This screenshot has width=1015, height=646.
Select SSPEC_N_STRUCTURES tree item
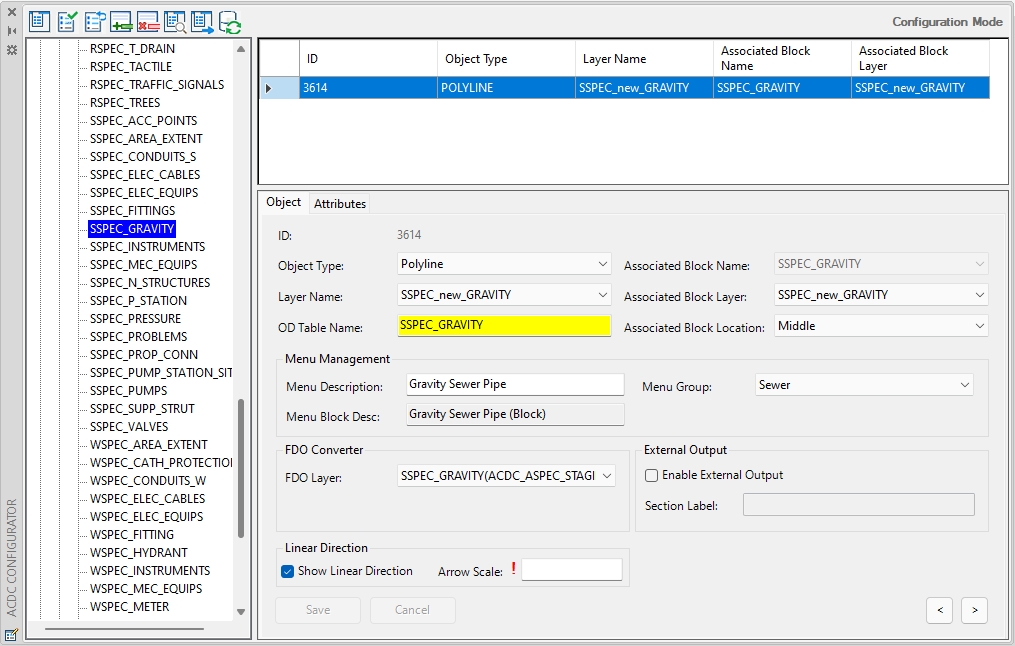pos(150,283)
